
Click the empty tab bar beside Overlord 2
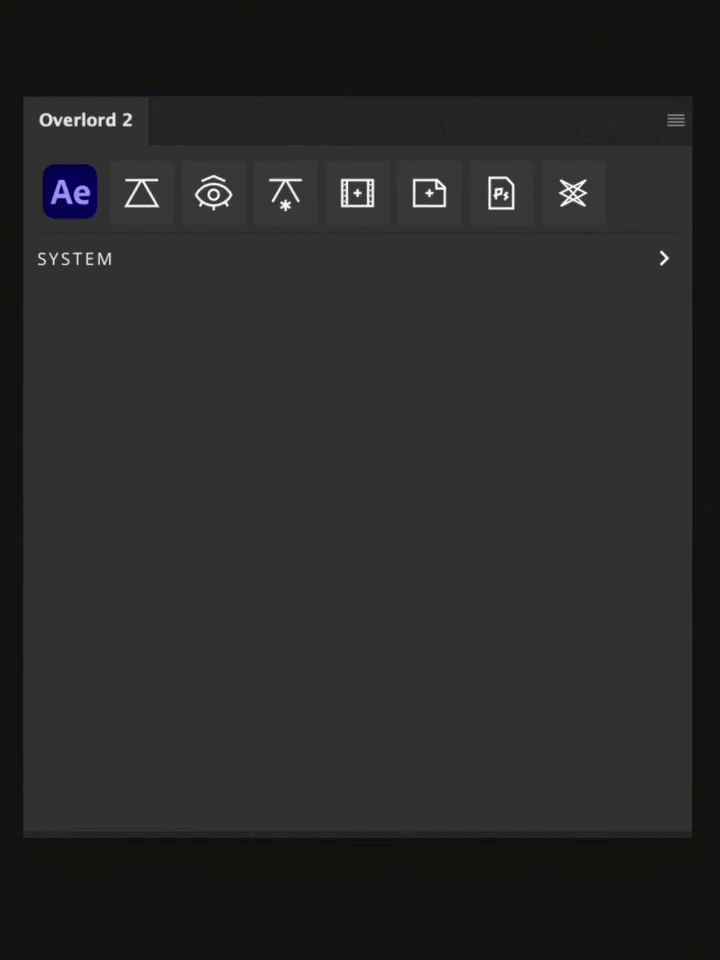404,120
